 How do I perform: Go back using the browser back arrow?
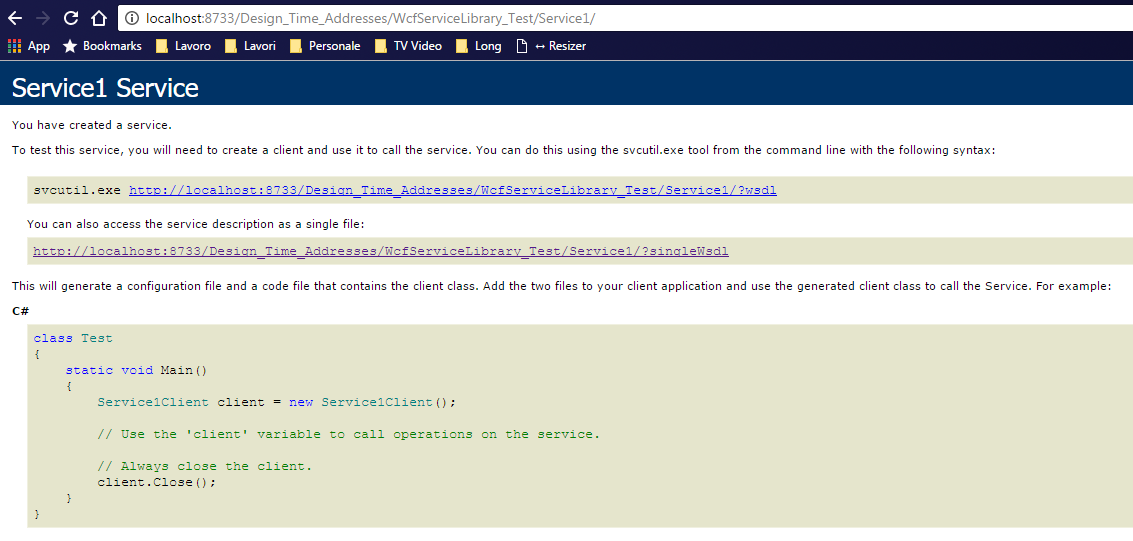point(15,18)
